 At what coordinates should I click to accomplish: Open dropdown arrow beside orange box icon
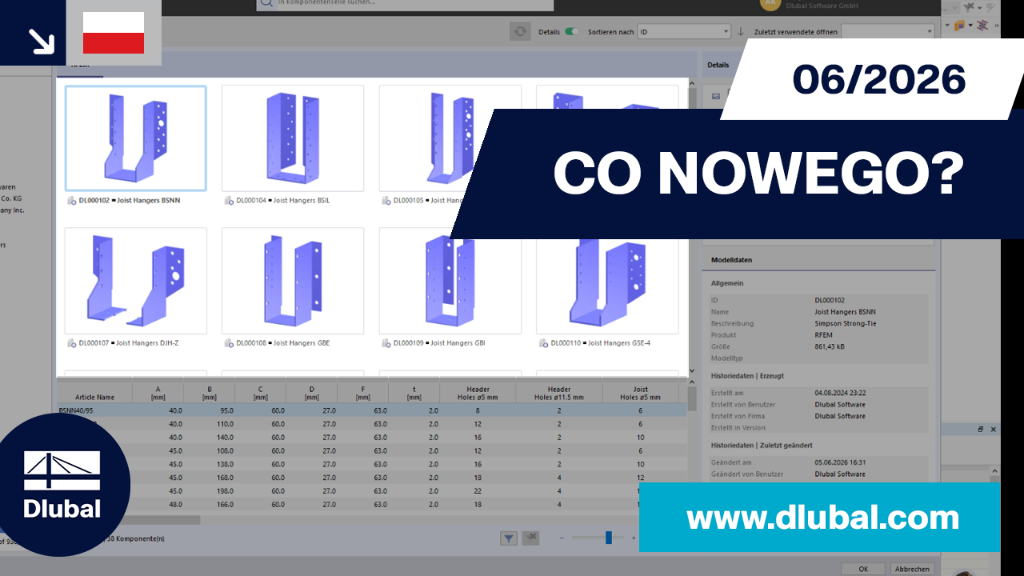[x=970, y=25]
